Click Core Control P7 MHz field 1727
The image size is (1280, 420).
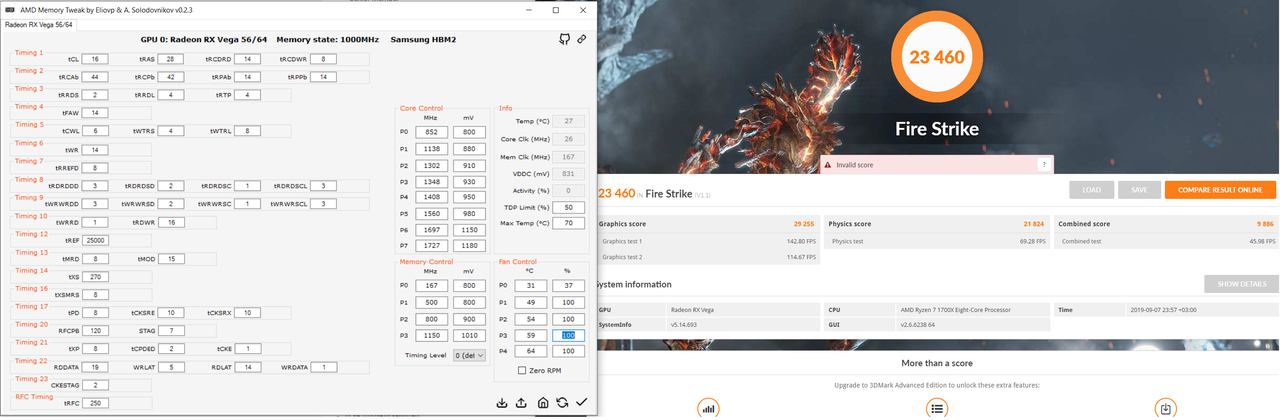(430, 245)
